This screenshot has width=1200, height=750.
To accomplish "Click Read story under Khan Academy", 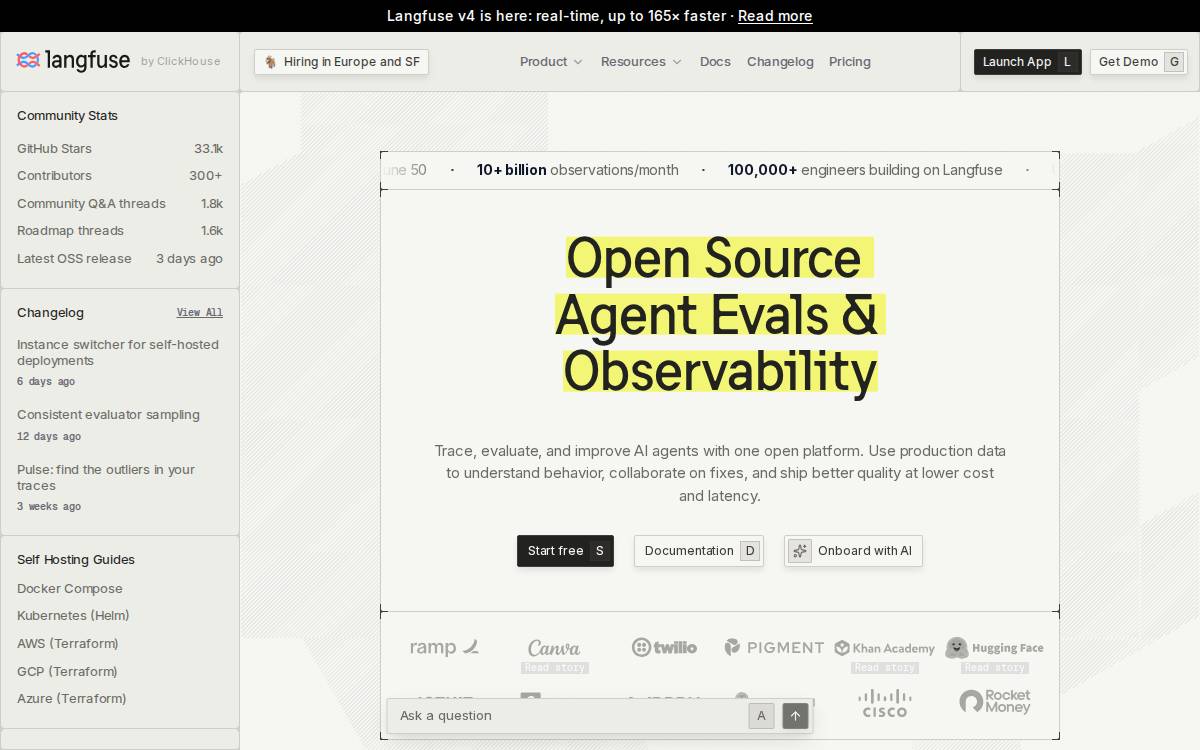I will 885,668.
